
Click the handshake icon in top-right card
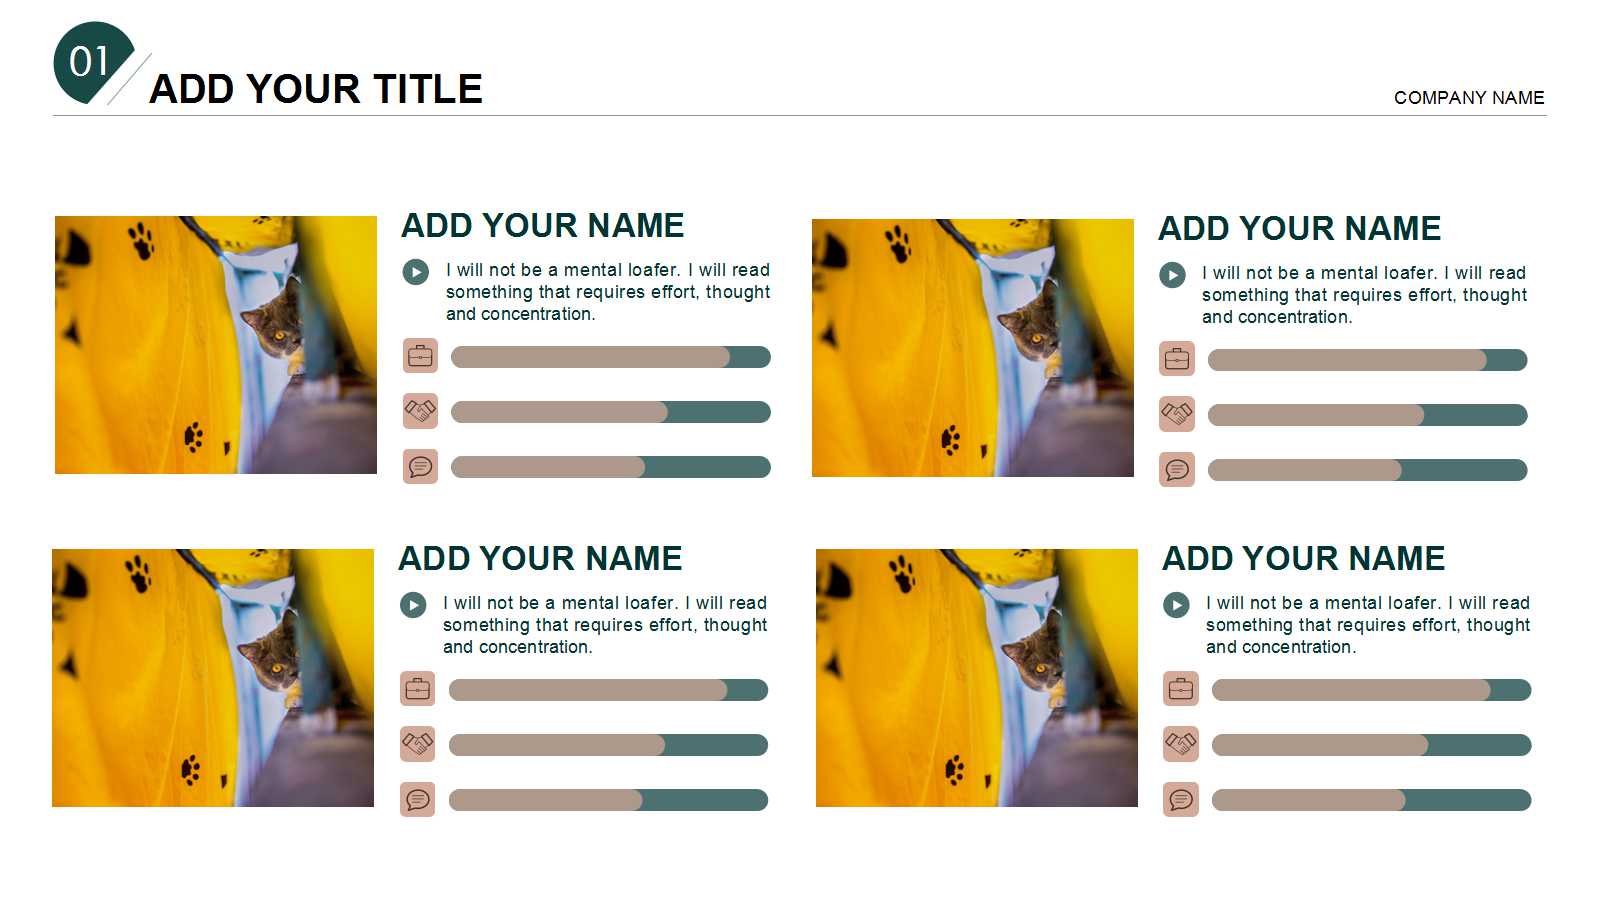click(x=1177, y=414)
